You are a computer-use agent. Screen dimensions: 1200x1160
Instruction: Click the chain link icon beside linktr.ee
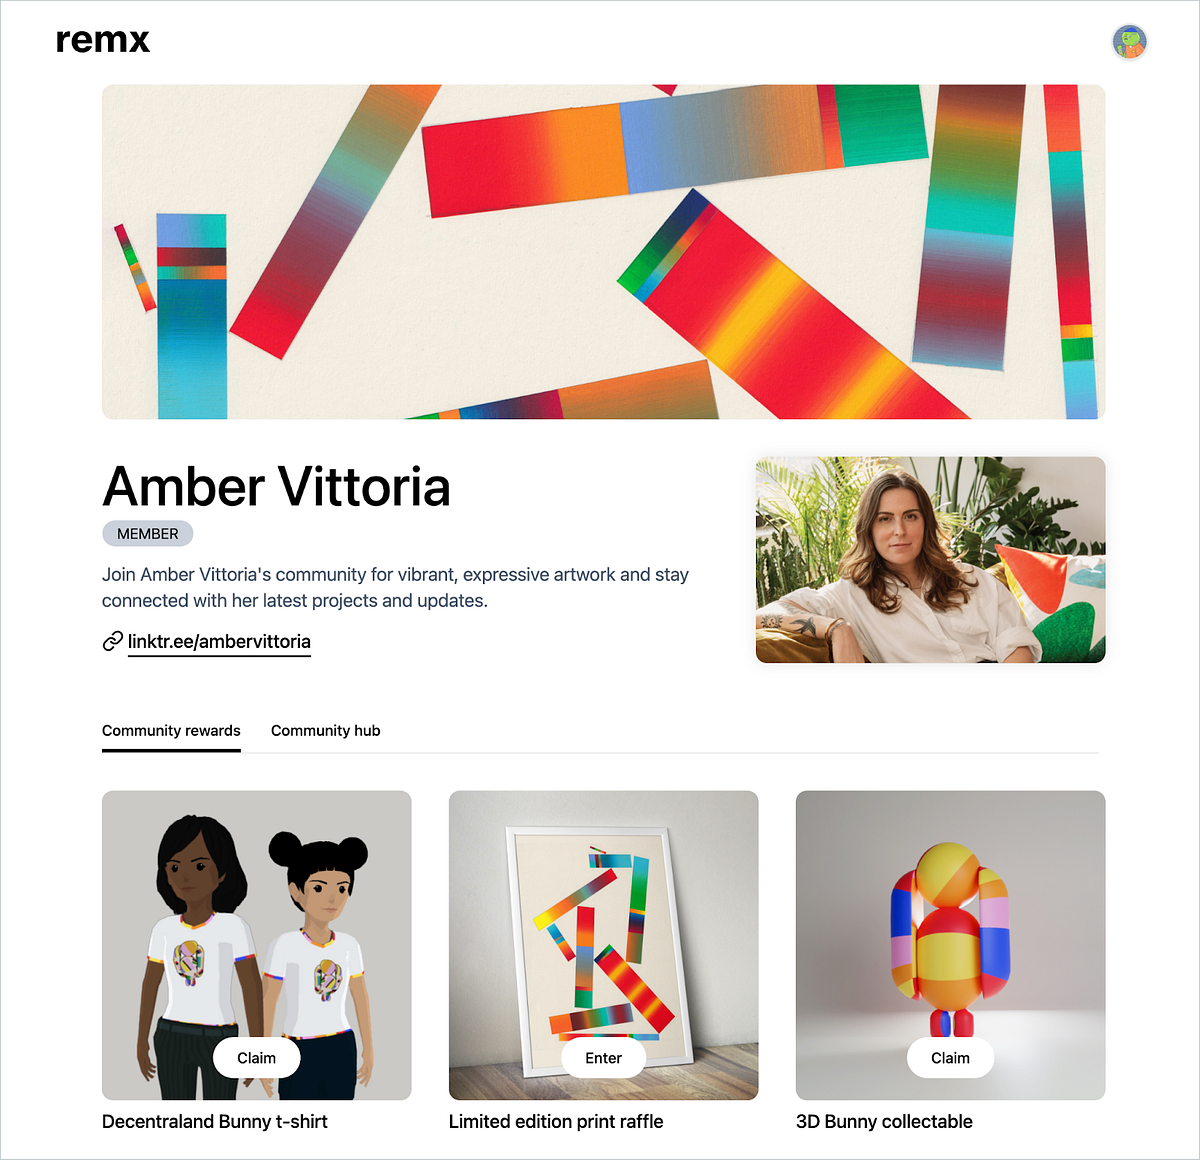click(x=112, y=641)
